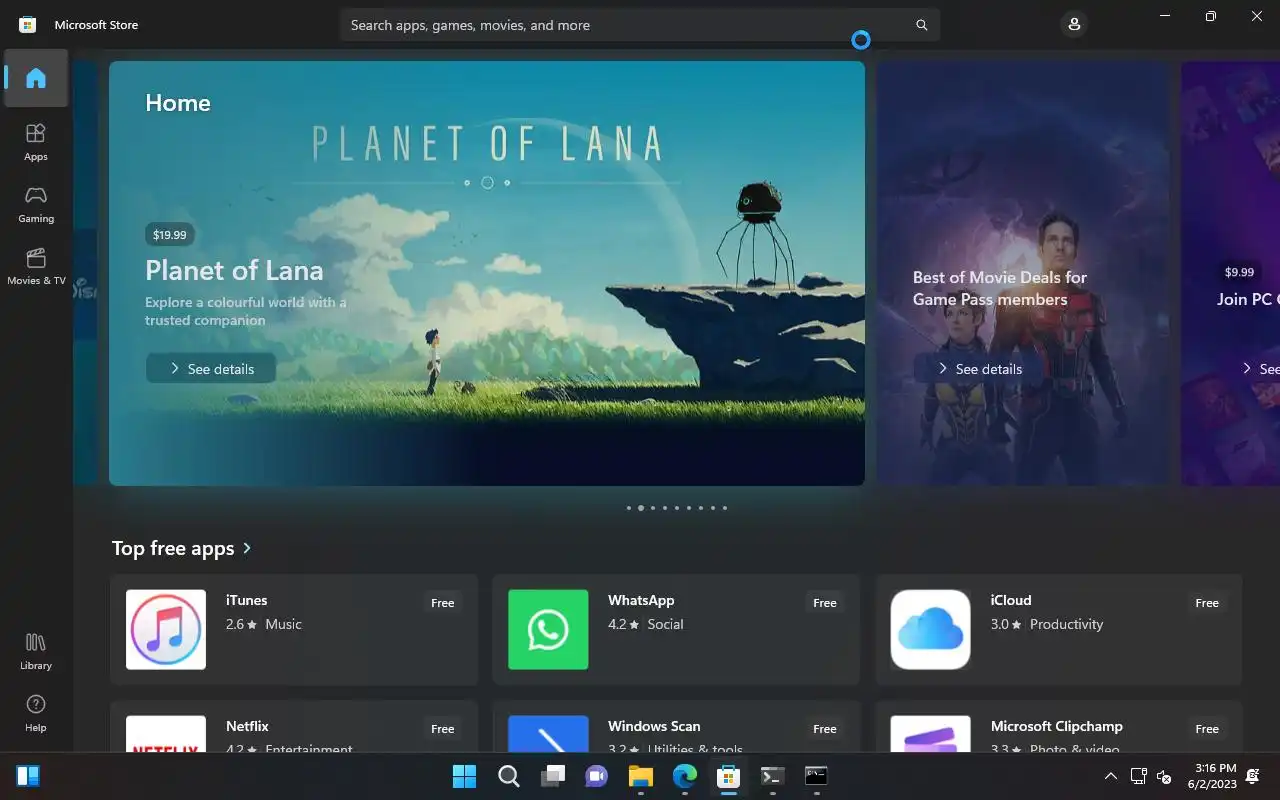
Task: Open taskbar Search
Action: pyautogui.click(x=509, y=776)
